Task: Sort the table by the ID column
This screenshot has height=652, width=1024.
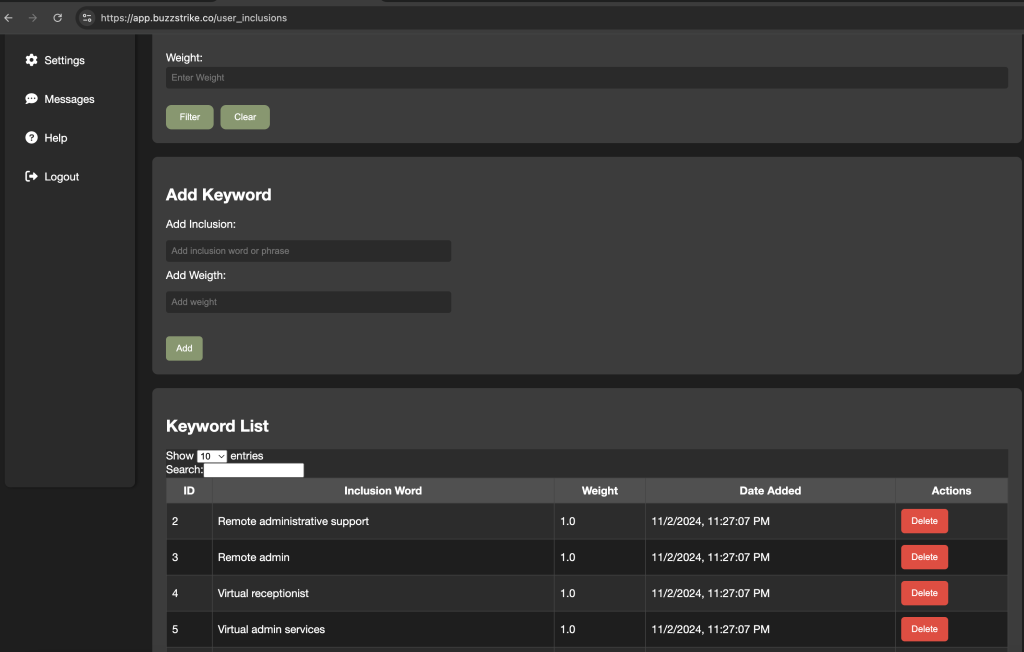Action: [x=189, y=491]
